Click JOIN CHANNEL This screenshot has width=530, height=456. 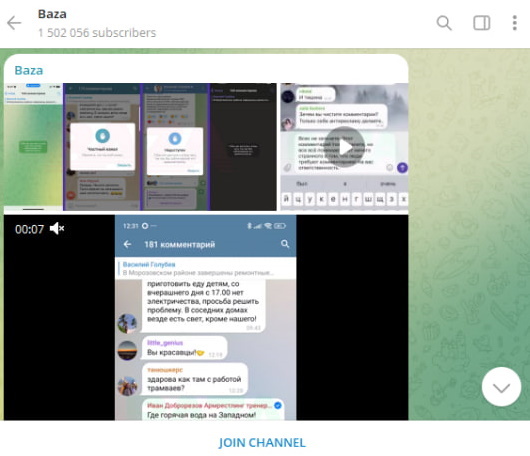(262, 442)
